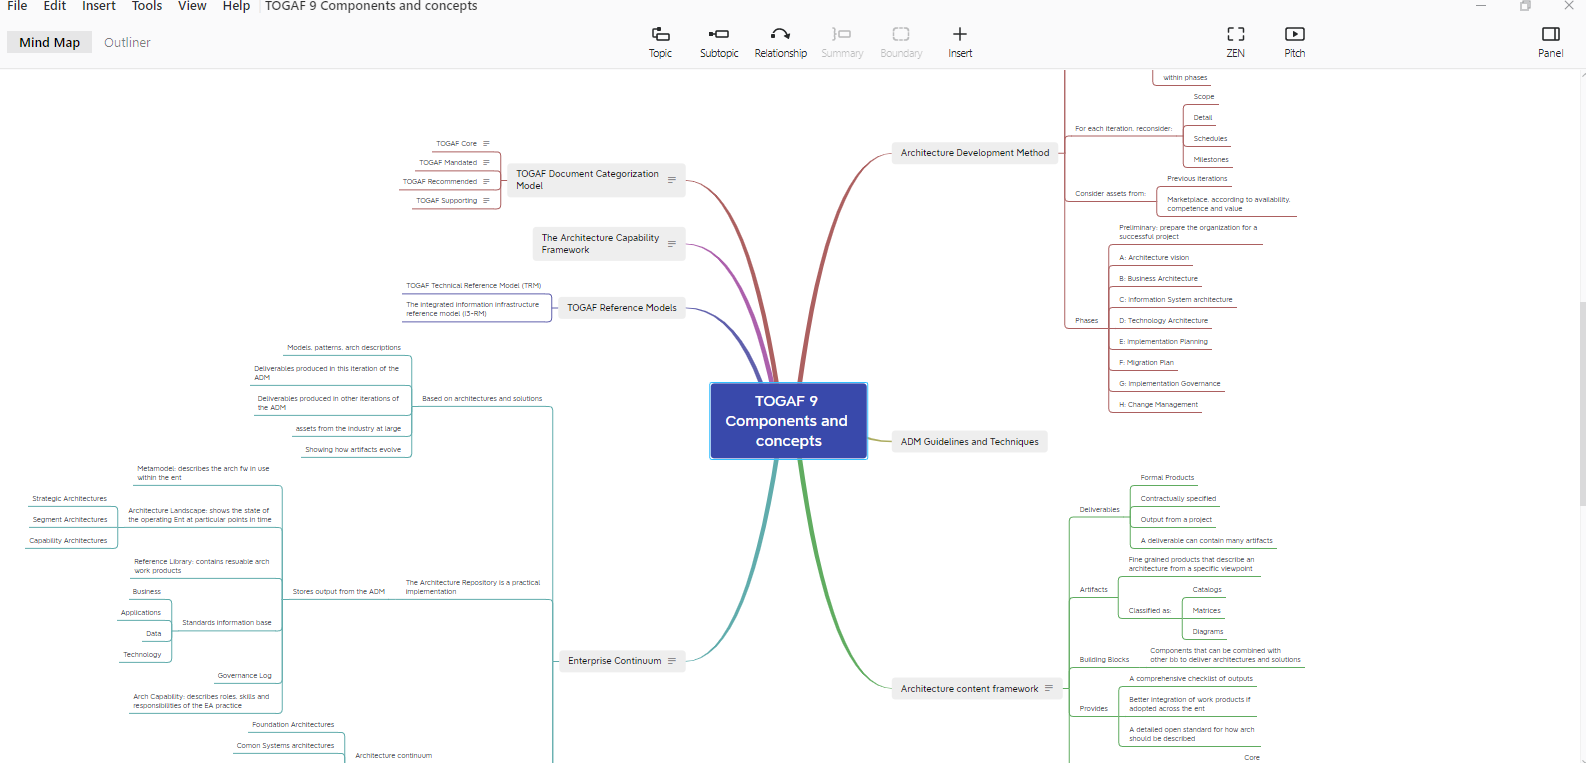
Task: Select 'F: Migration Plan' subtopic
Action: 1146,363
